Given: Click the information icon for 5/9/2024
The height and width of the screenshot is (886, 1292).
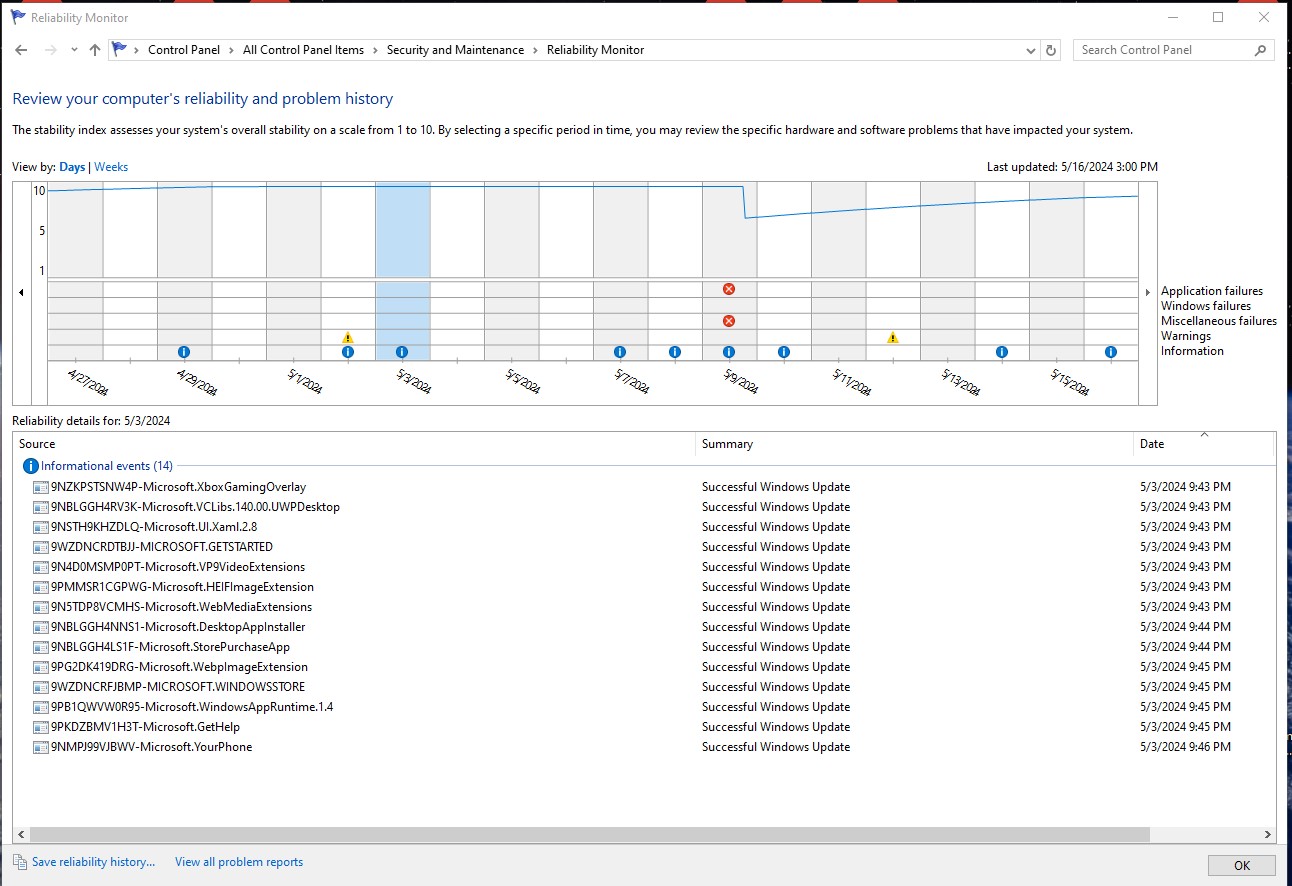Looking at the screenshot, I should (x=729, y=352).
